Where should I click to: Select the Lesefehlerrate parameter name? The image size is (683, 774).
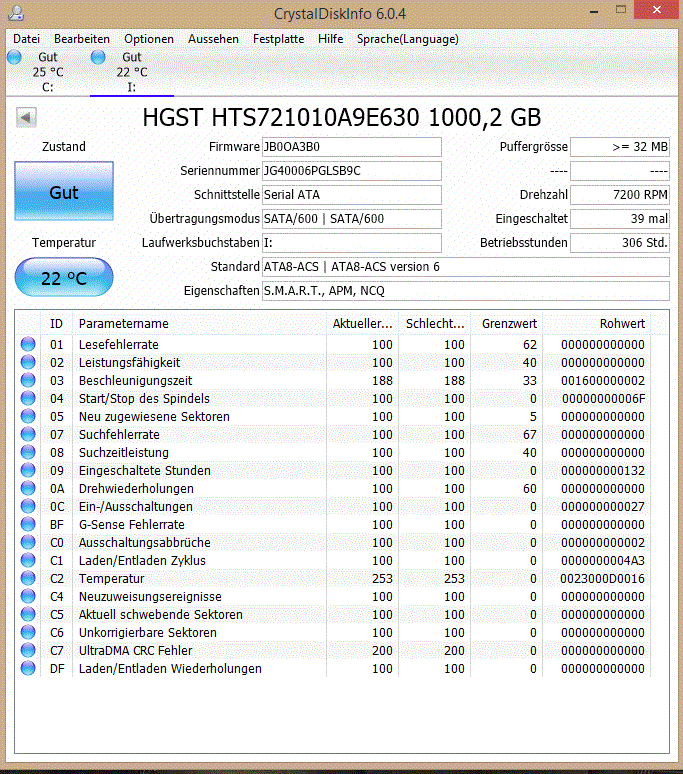(118, 345)
